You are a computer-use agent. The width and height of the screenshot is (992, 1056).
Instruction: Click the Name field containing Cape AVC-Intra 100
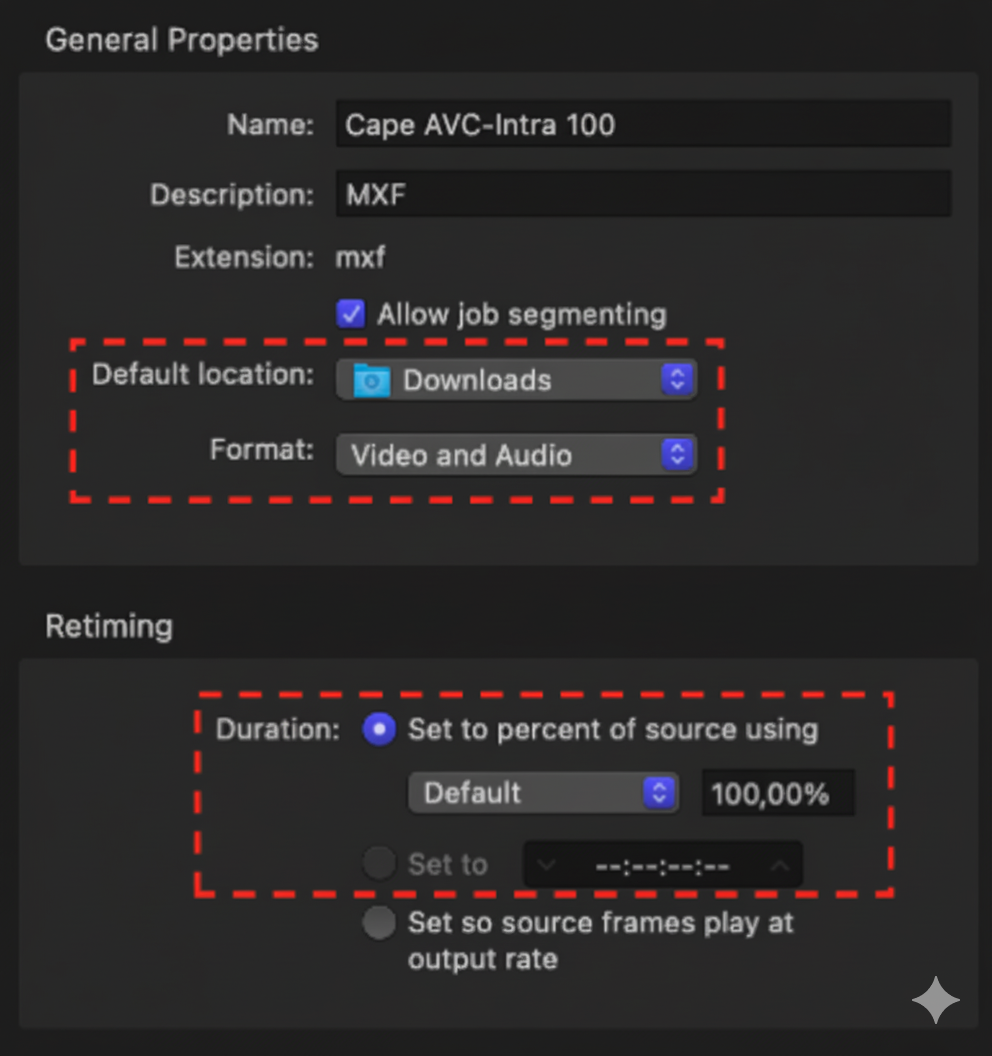point(643,124)
